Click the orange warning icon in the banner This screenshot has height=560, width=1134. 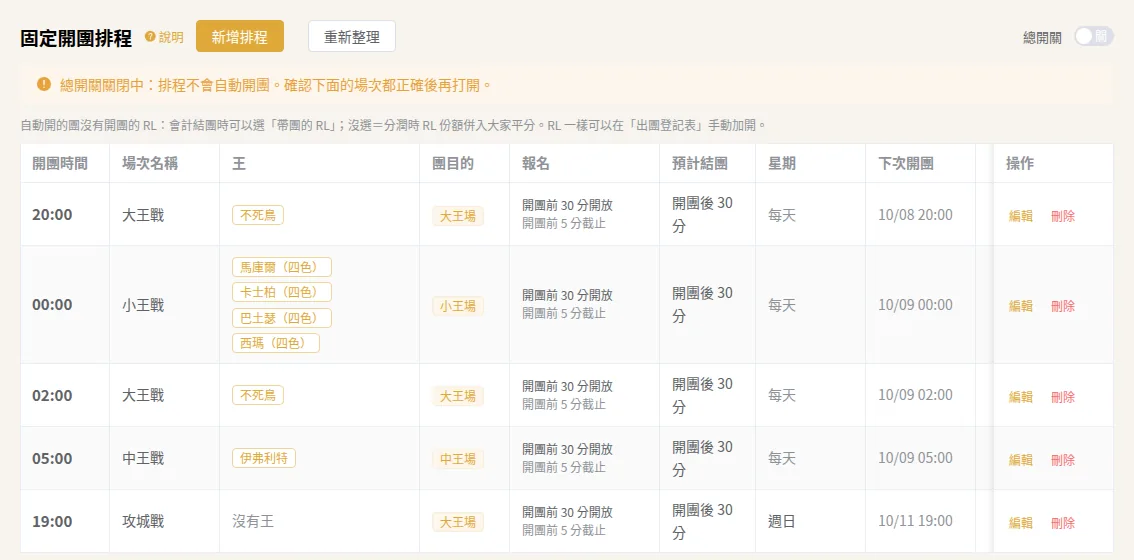click(x=44, y=85)
